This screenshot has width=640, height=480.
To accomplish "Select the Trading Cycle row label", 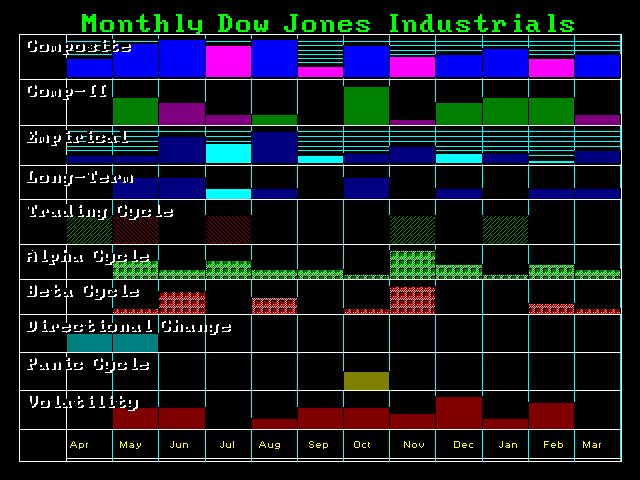I will click(x=100, y=212).
